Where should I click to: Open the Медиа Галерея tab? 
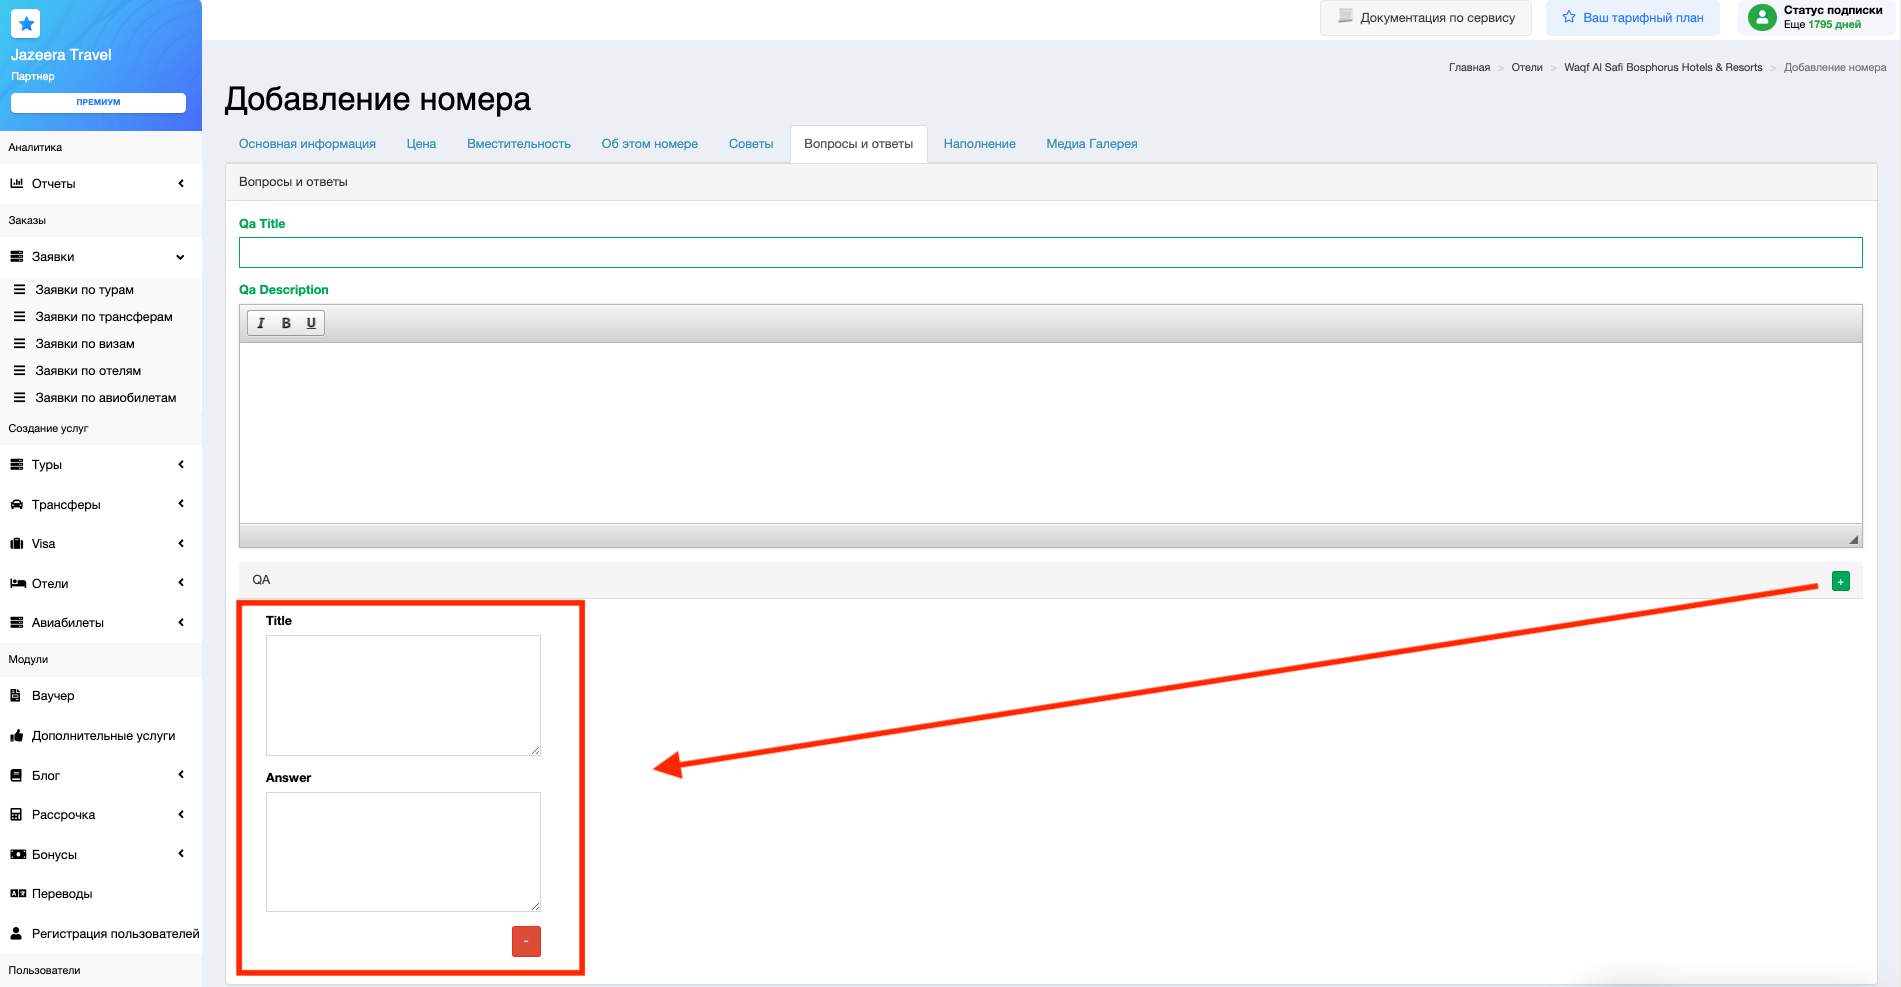coord(1091,144)
